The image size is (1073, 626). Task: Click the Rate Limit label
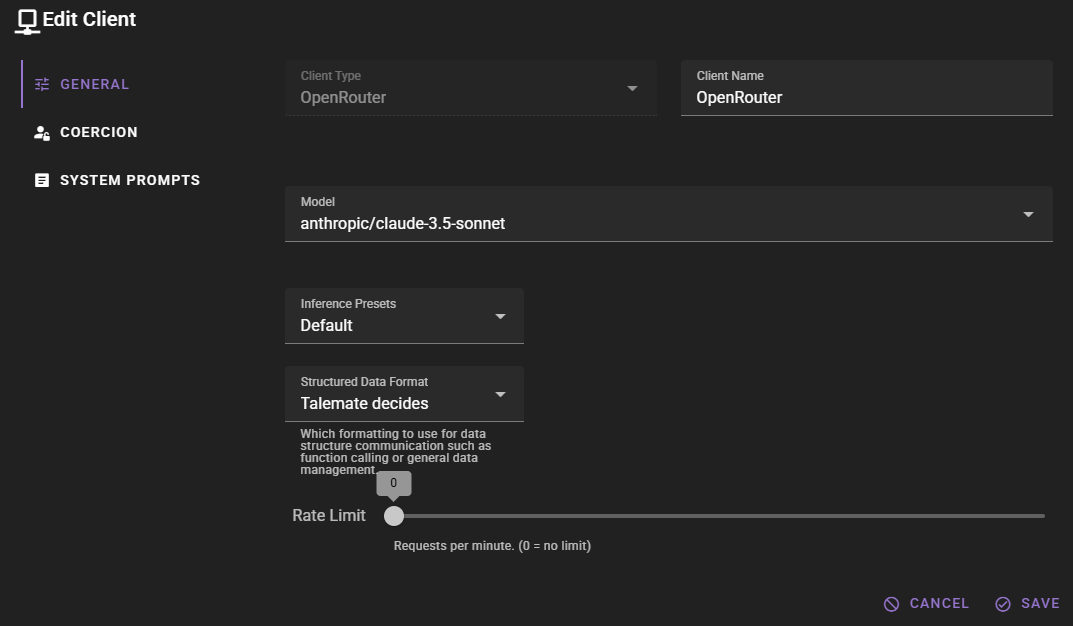(328, 516)
